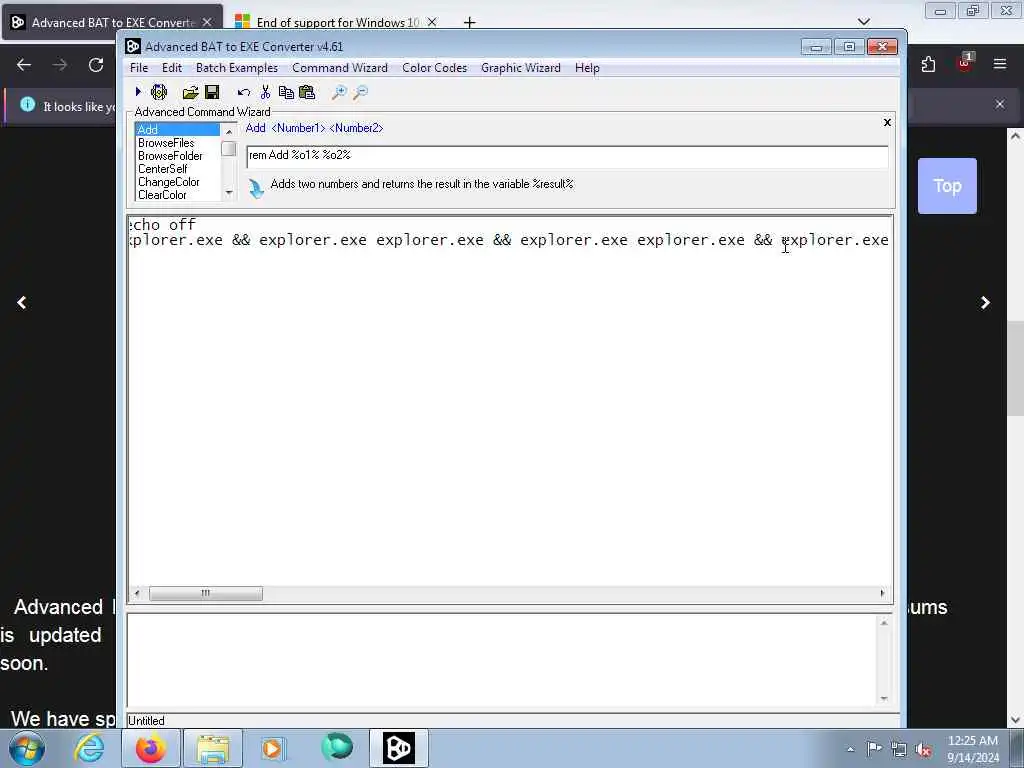Close the End of support browser tab

coord(432,22)
